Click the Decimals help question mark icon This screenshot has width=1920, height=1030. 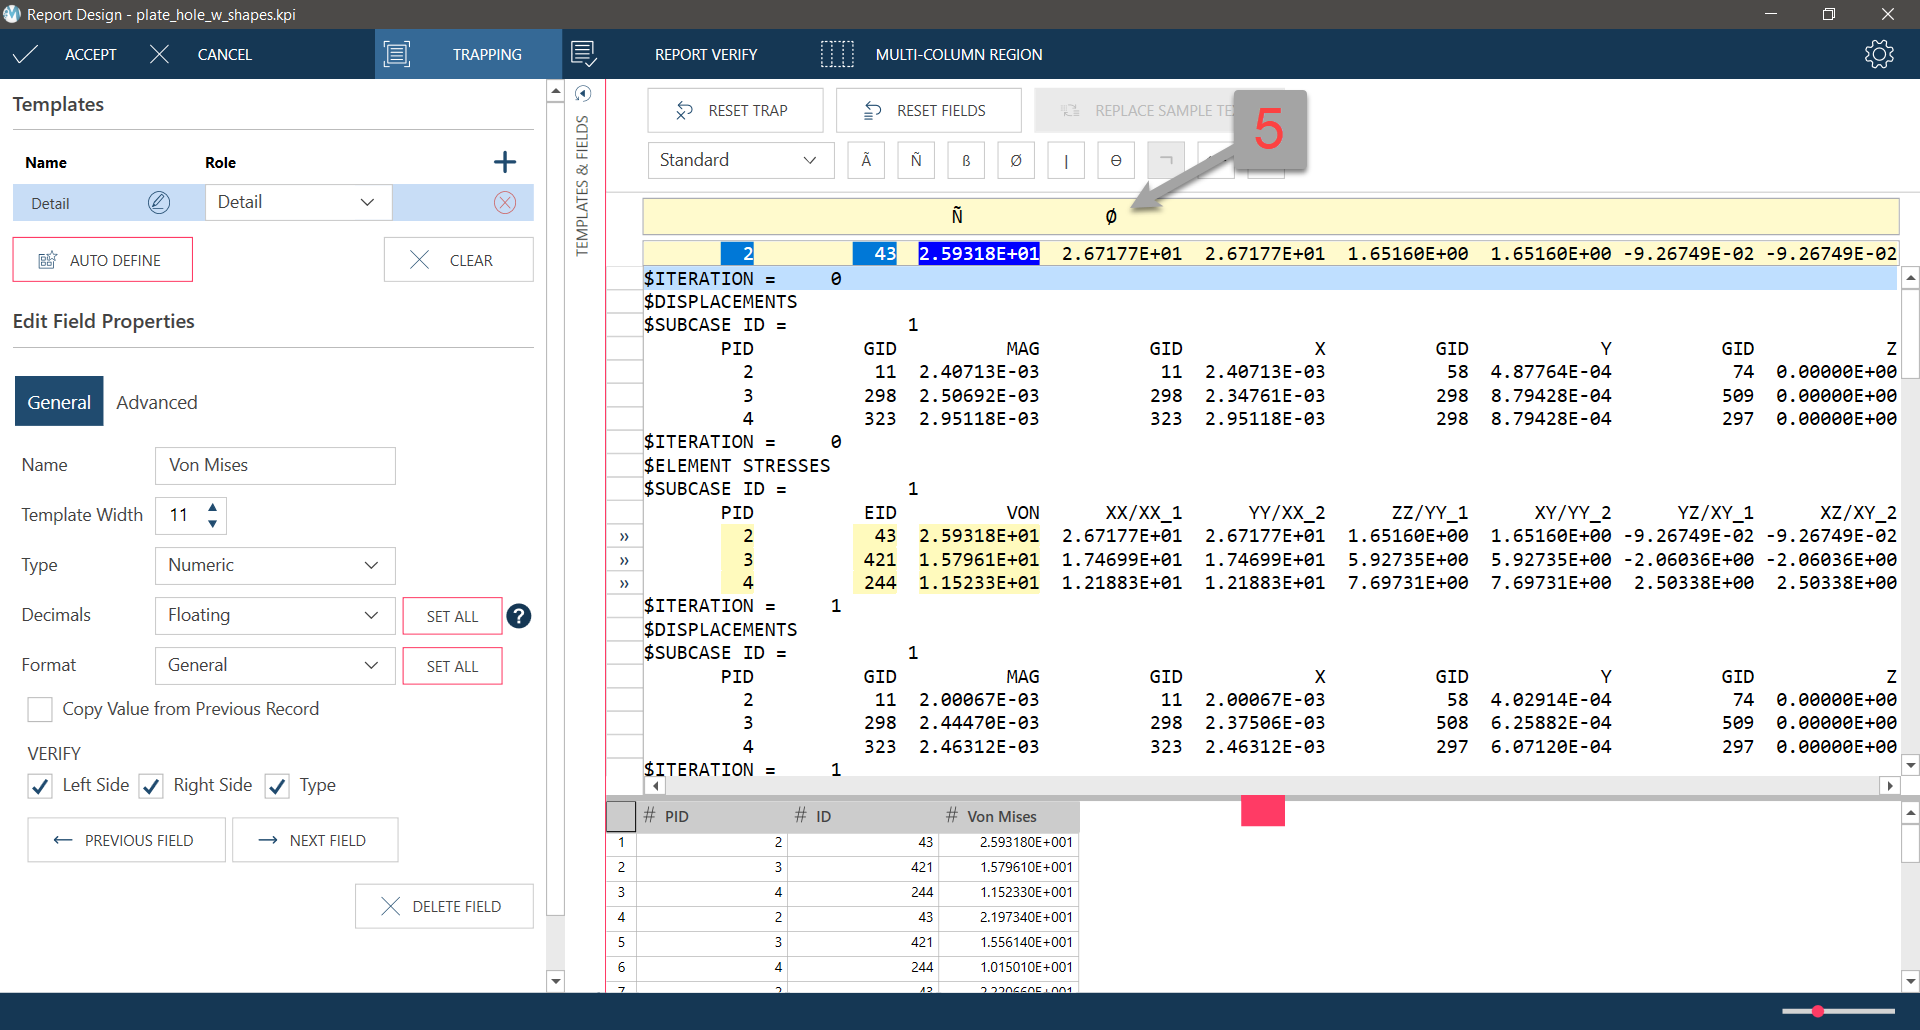click(x=518, y=616)
